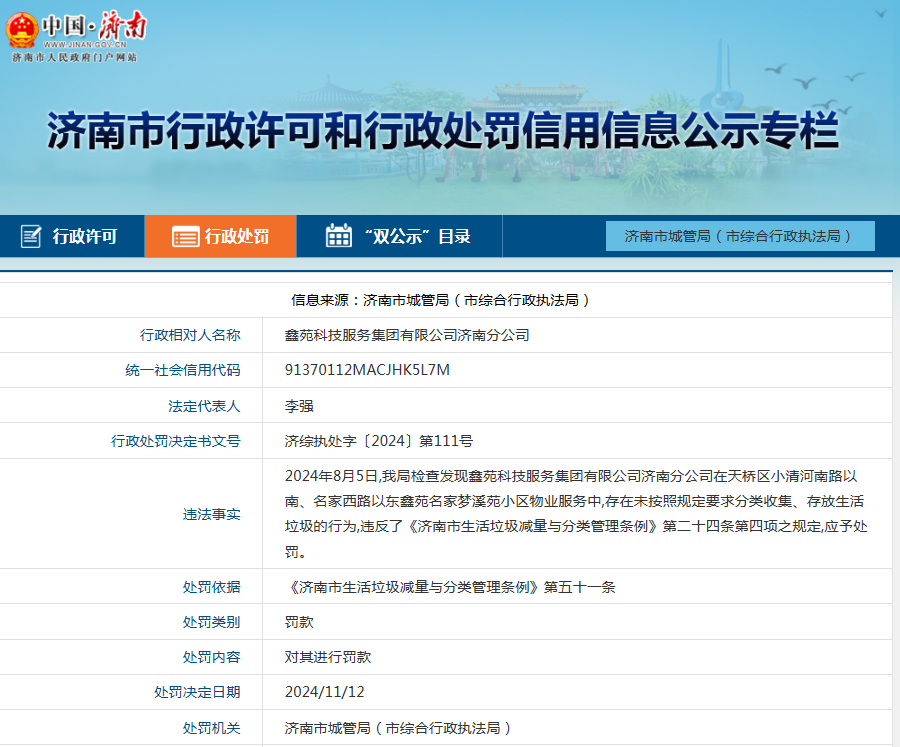Click the 行政处罚 list icon
The image size is (900, 747).
tap(185, 237)
